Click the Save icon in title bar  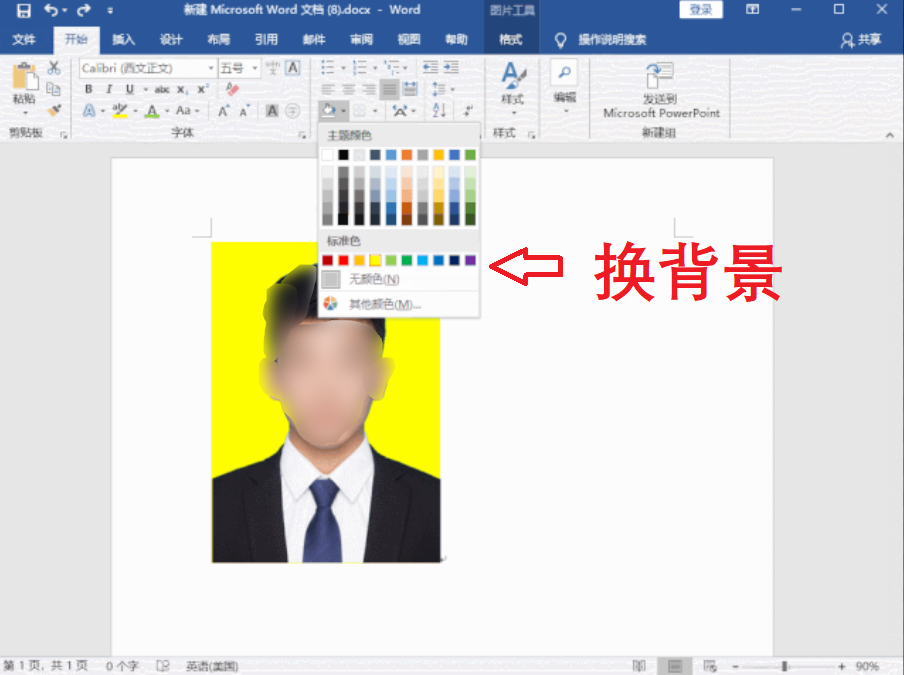click(x=23, y=10)
